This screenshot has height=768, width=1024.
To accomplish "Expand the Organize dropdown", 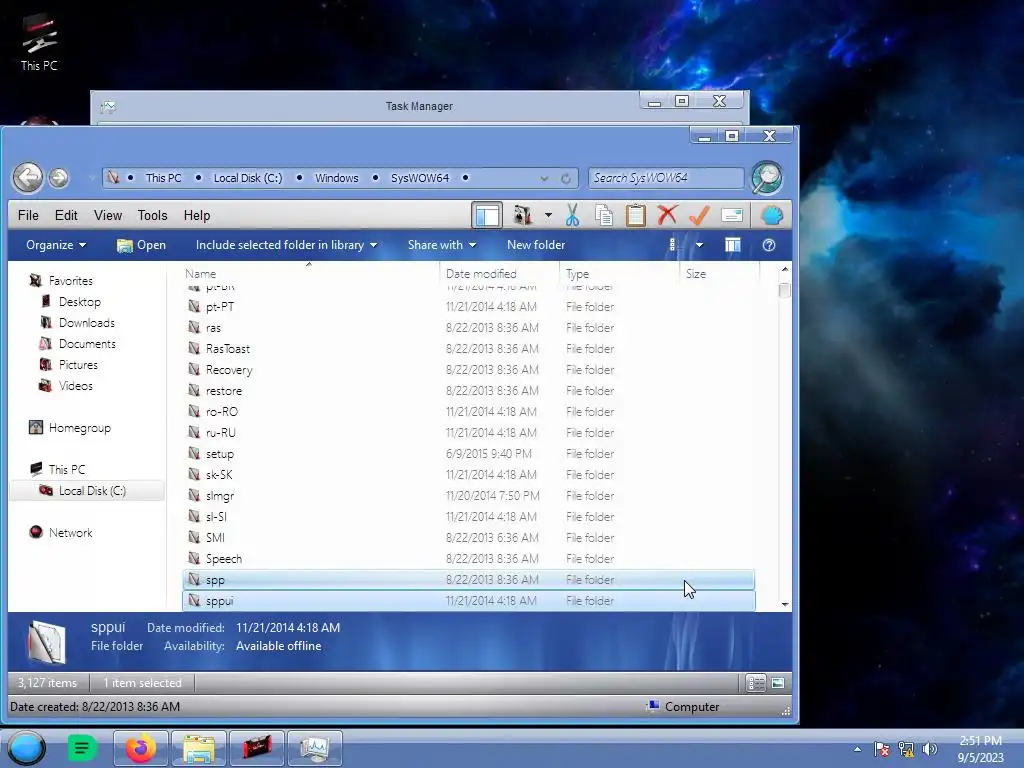I will 56,245.
